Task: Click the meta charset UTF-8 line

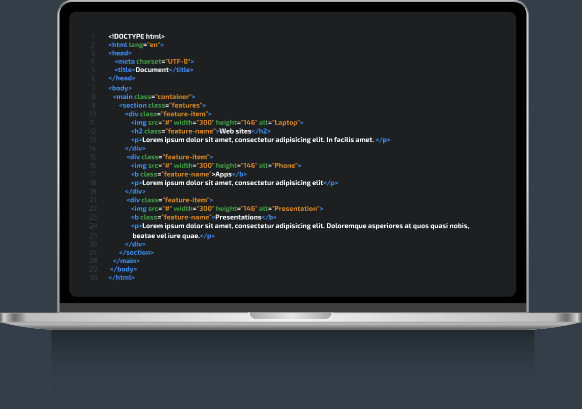Action: [x=154, y=61]
